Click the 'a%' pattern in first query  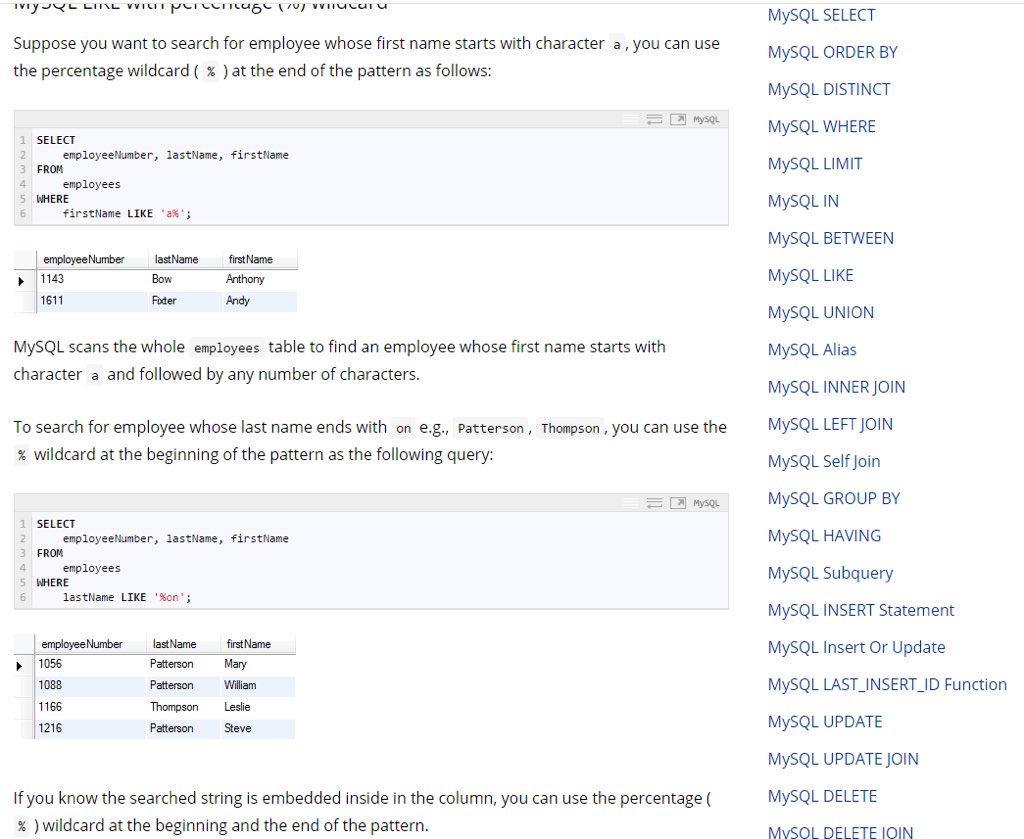(173, 214)
